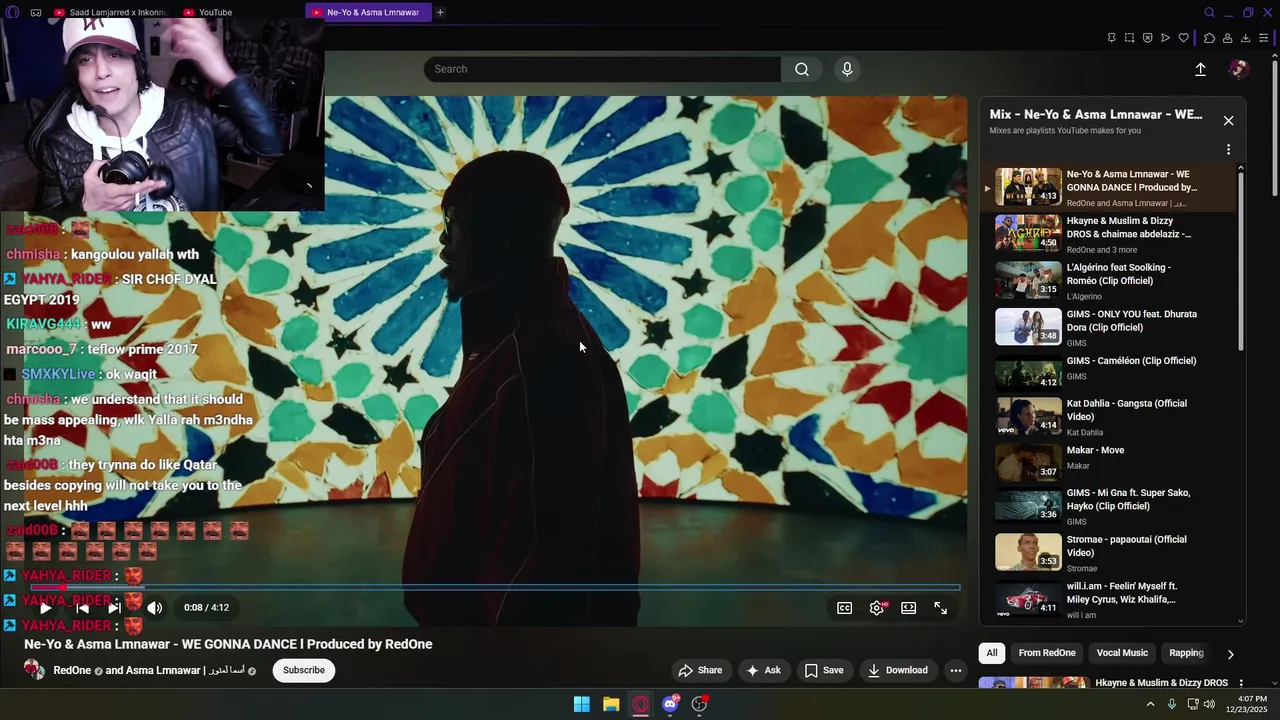This screenshot has height=720, width=1280.
Task: Select the All filter chip
Action: pyautogui.click(x=992, y=653)
